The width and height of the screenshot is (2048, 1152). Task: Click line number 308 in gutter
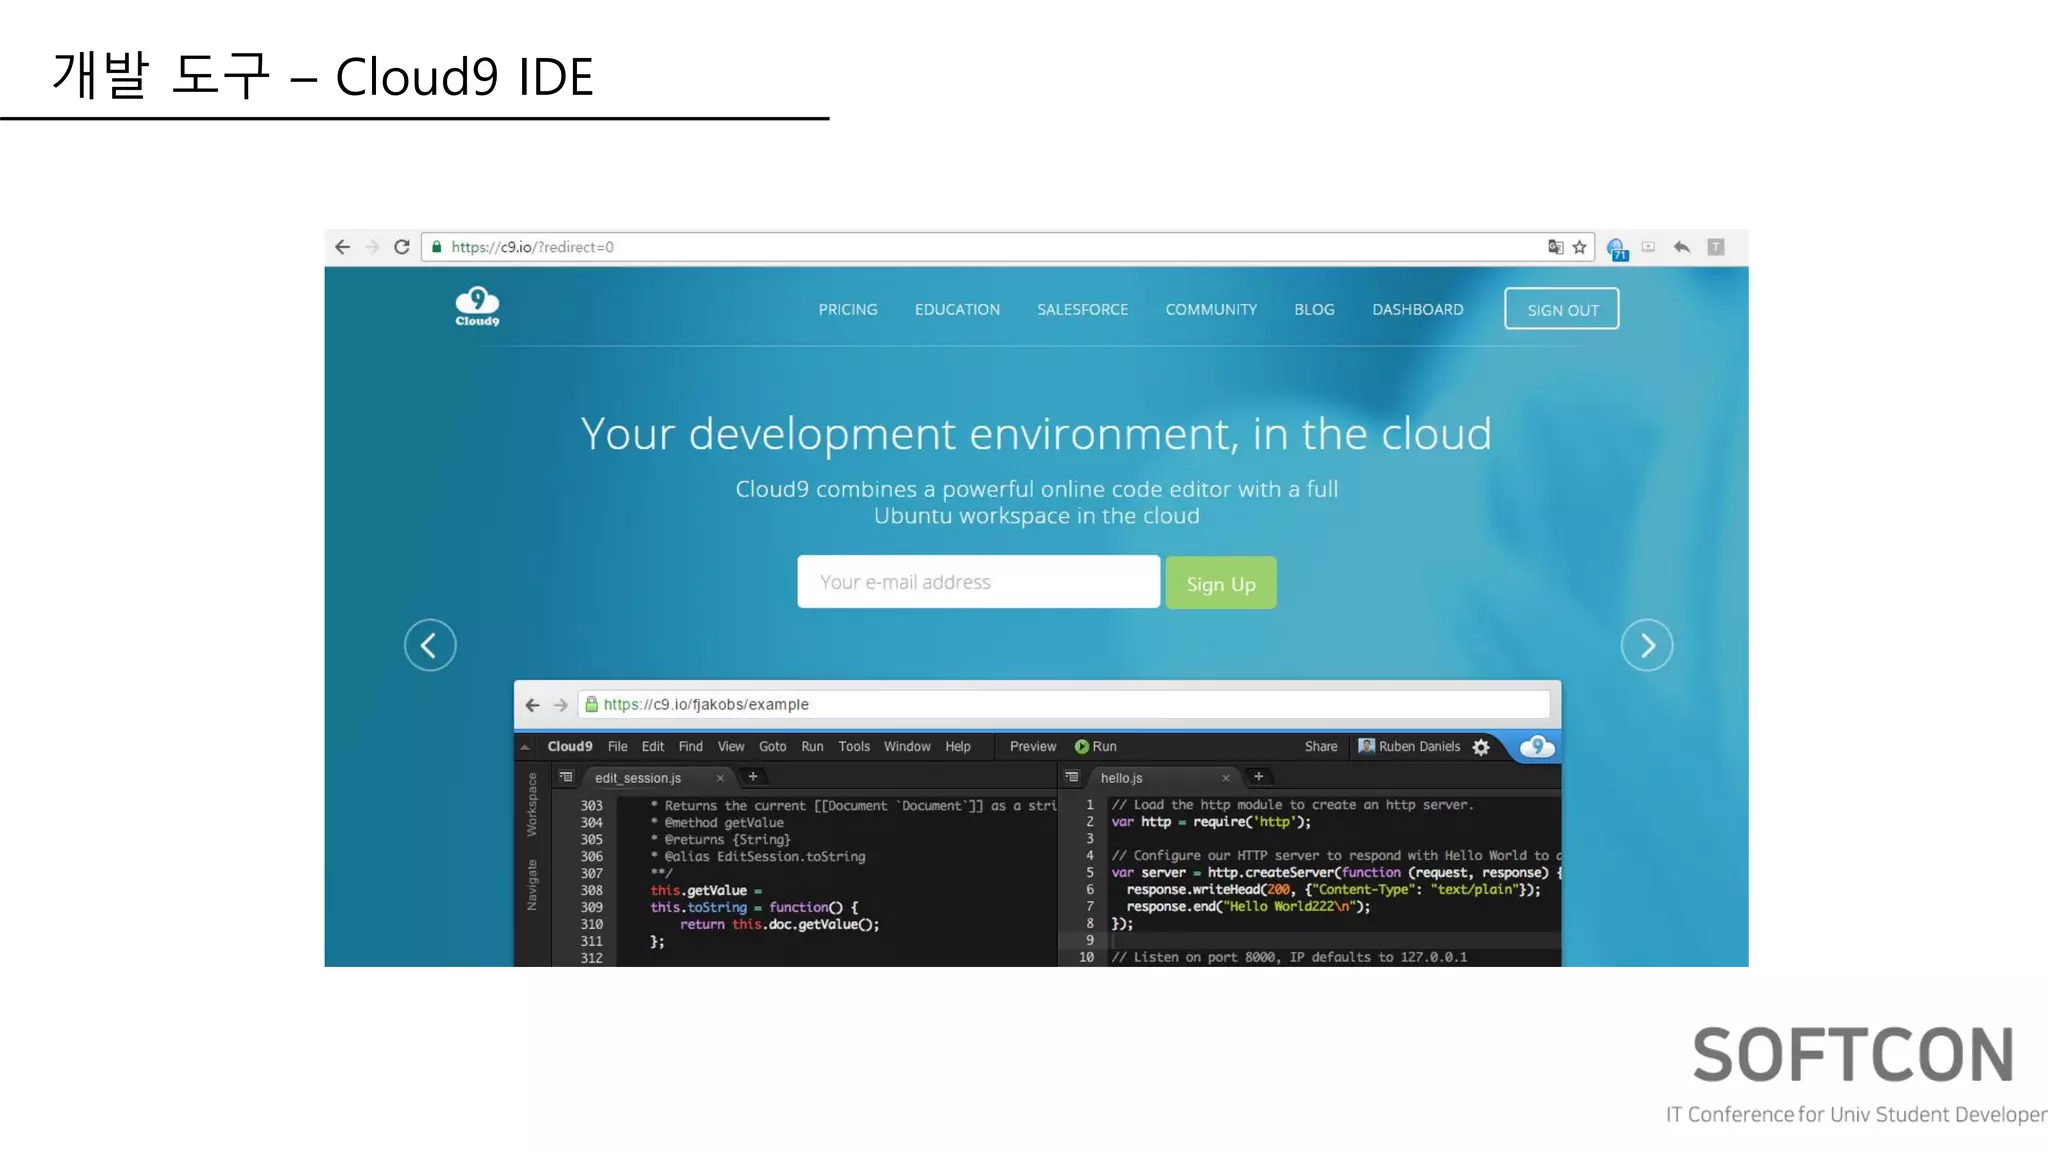click(x=592, y=891)
